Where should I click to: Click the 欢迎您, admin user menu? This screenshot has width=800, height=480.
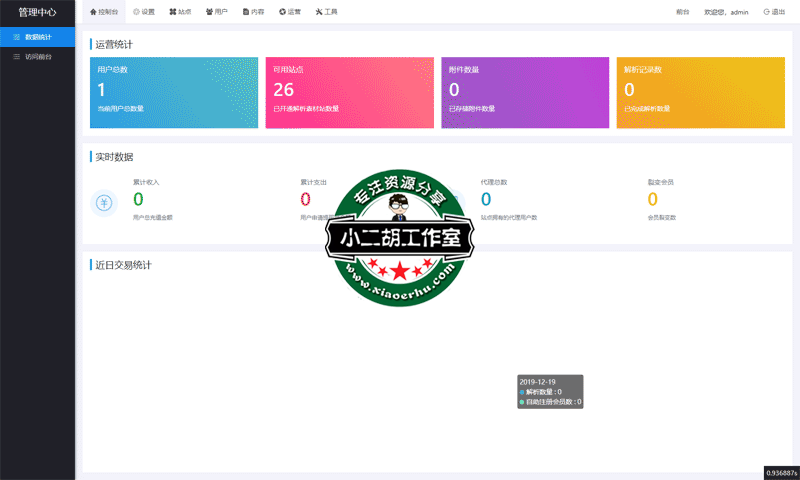click(727, 12)
